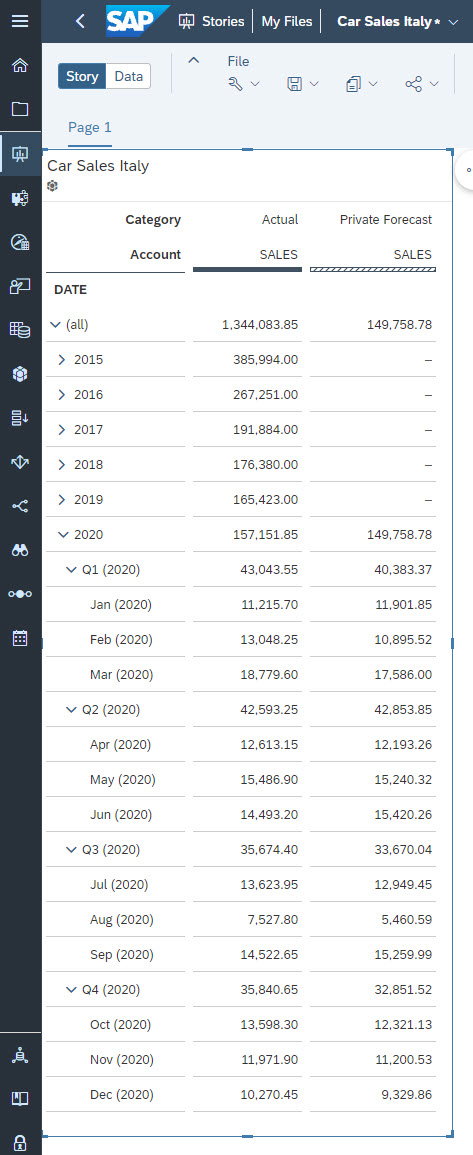Open Files folder icon in the sidebar
The image size is (473, 1155).
[20, 110]
